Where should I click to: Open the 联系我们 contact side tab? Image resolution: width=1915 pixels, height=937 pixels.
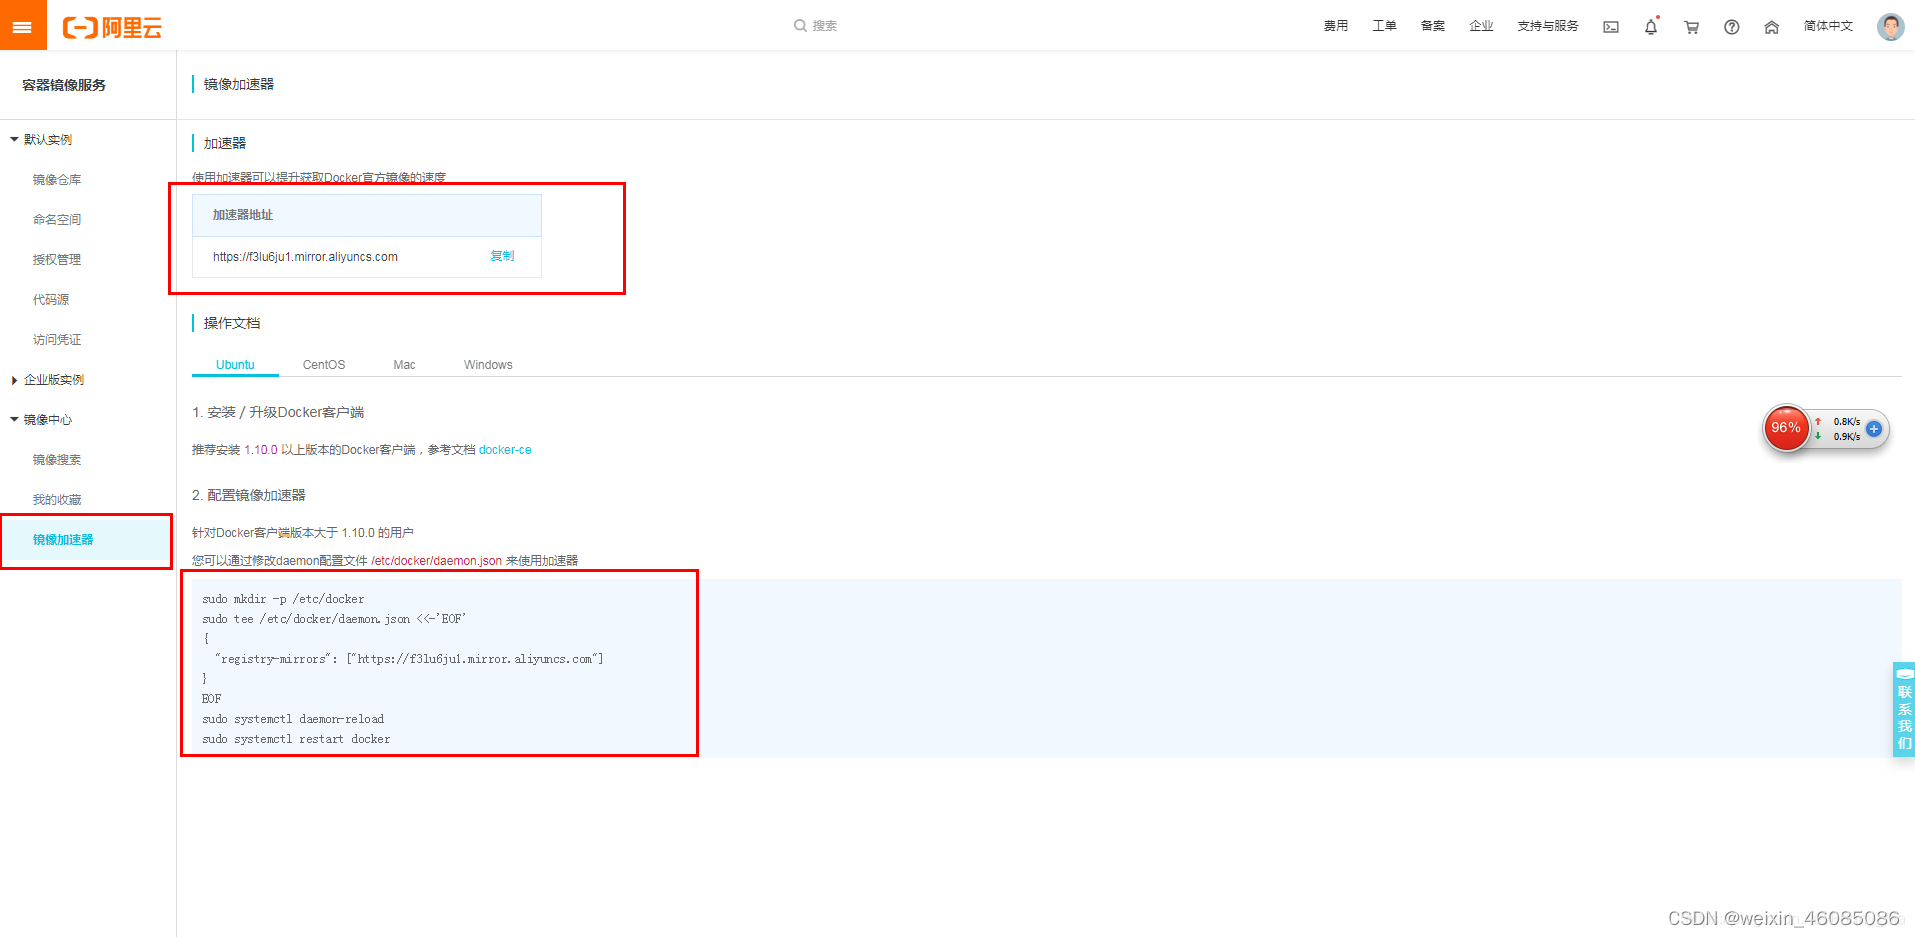(x=1904, y=709)
